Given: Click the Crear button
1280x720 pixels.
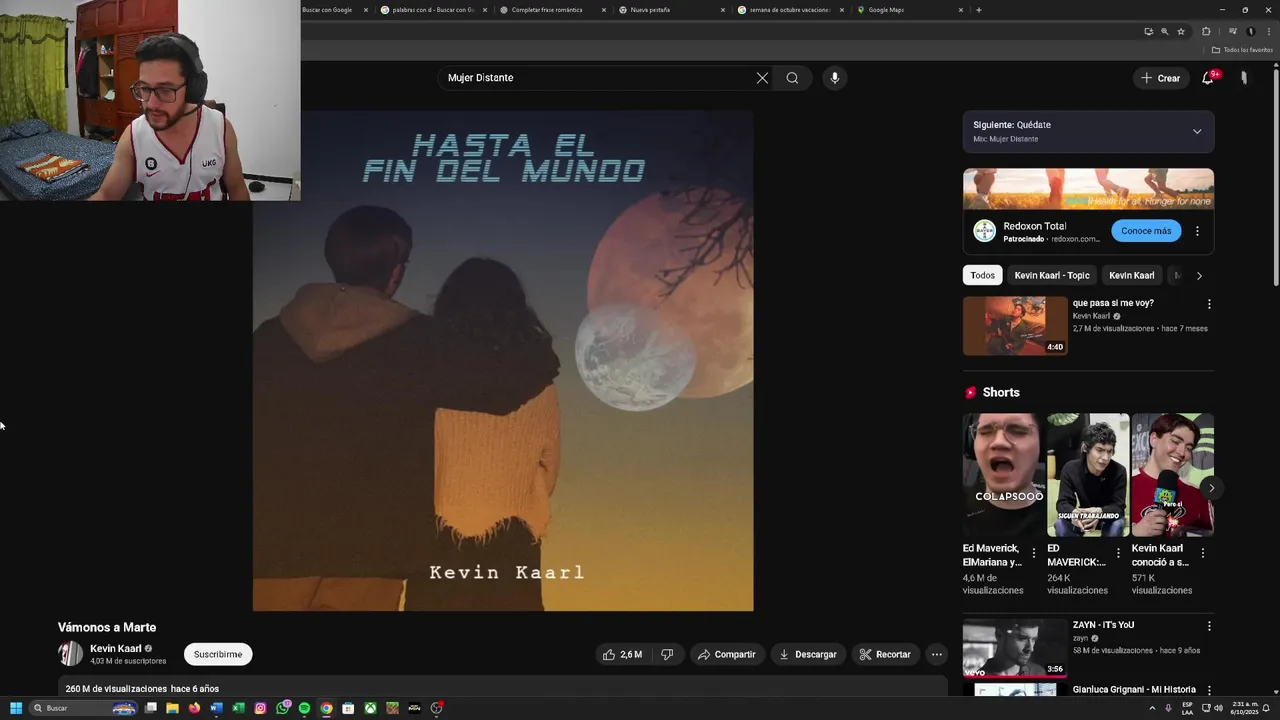Looking at the screenshot, I should (1161, 78).
